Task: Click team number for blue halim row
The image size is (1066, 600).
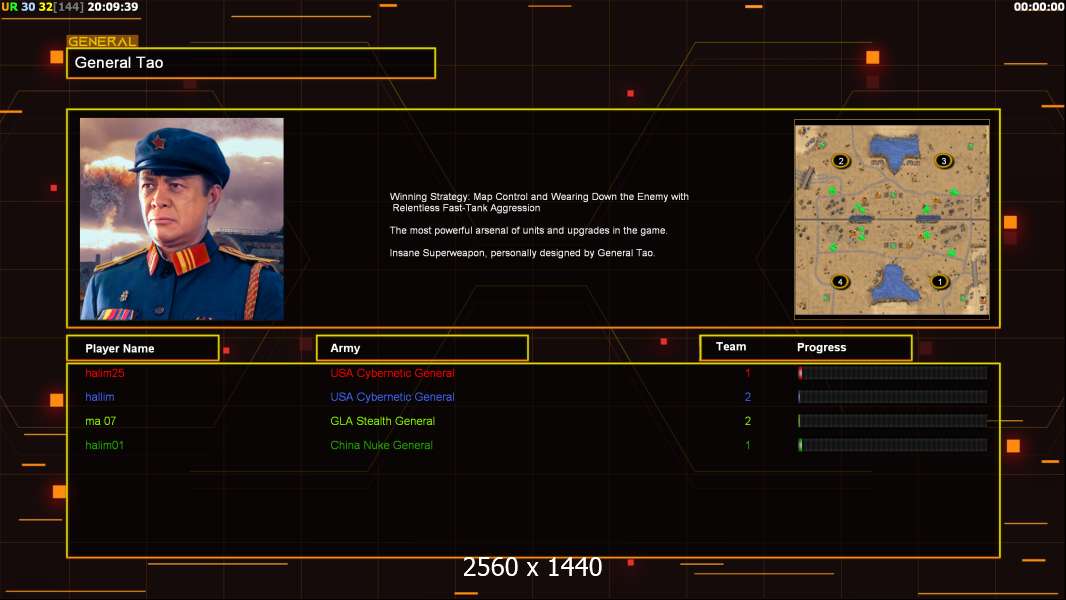Action: tap(748, 397)
